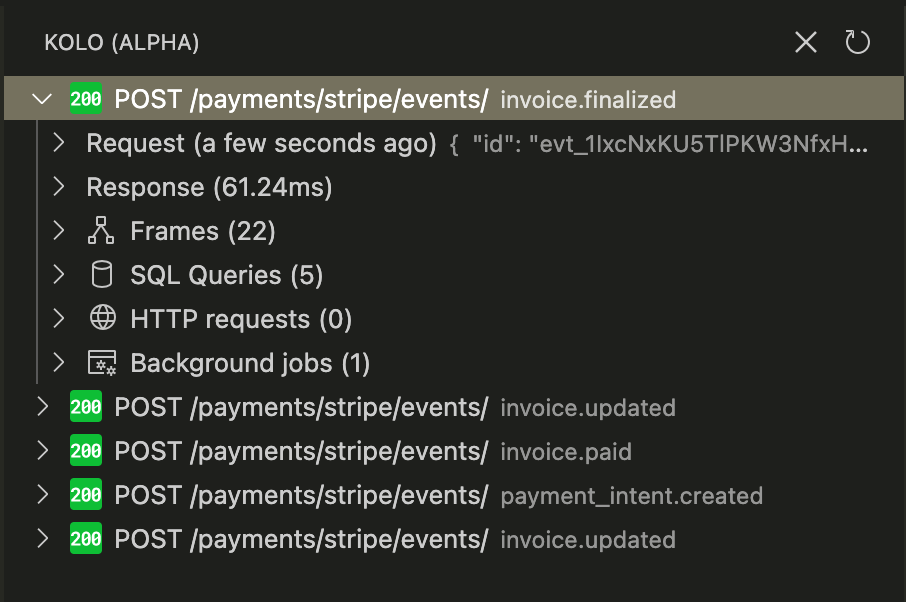Open the Background jobs (1) item
Screen dimensions: 906x602
[250, 363]
